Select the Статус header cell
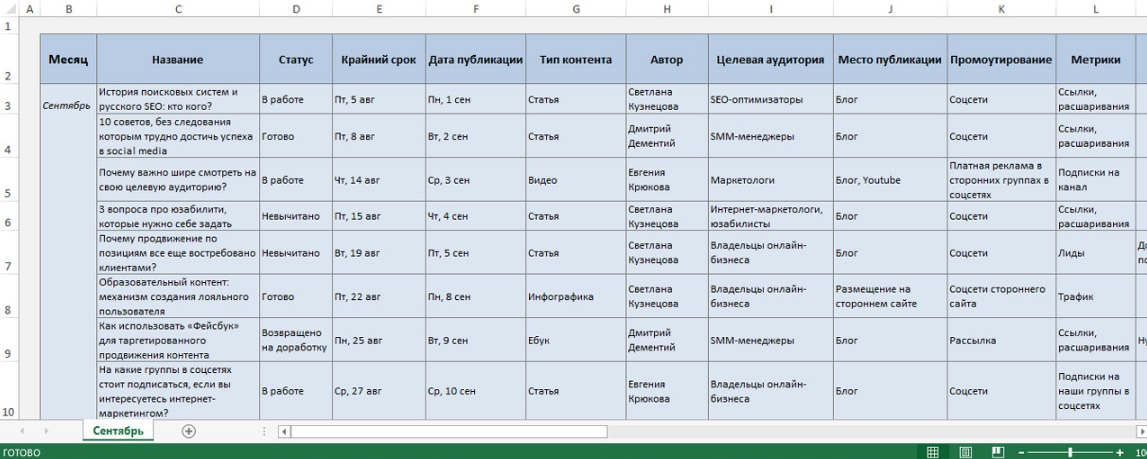The image size is (1147, 459). click(295, 60)
